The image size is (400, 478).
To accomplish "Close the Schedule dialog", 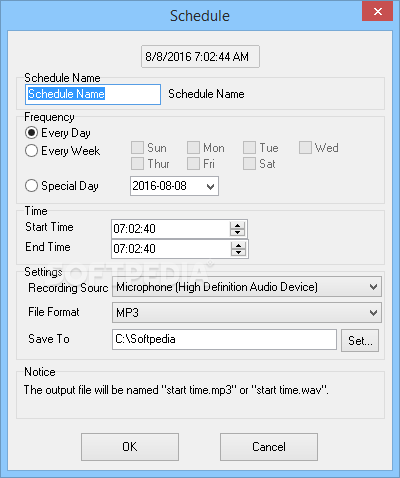I will click(377, 12).
